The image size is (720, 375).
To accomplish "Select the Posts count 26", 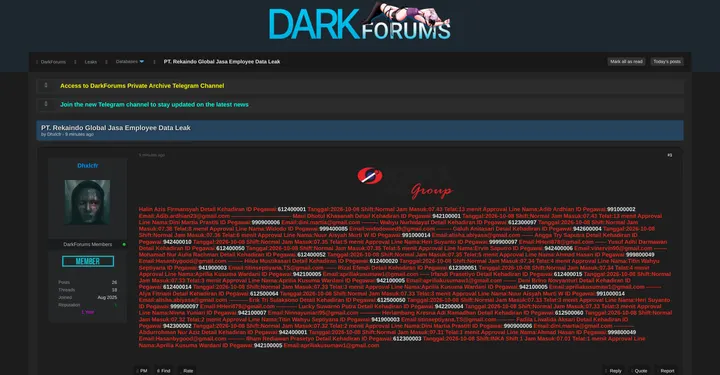I will point(114,282).
